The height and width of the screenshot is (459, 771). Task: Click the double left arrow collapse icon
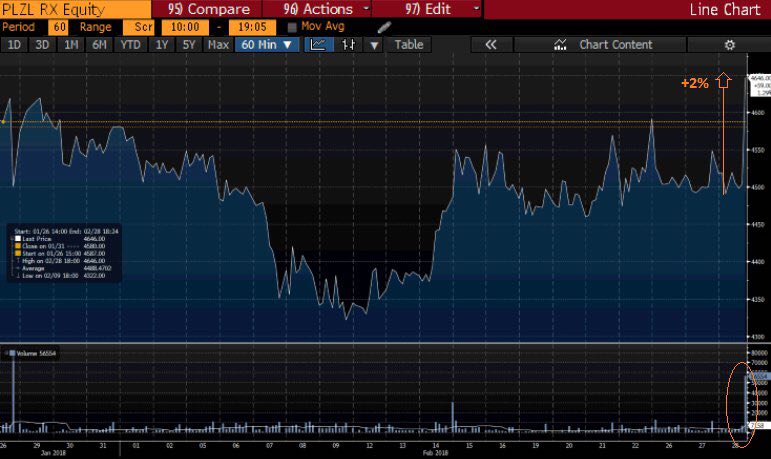[491, 45]
